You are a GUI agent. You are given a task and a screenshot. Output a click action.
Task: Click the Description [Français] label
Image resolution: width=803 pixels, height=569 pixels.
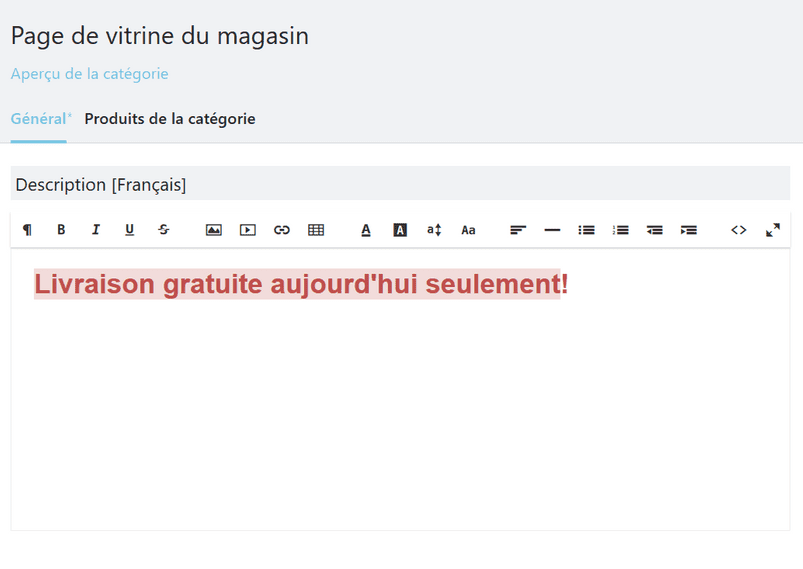click(101, 184)
